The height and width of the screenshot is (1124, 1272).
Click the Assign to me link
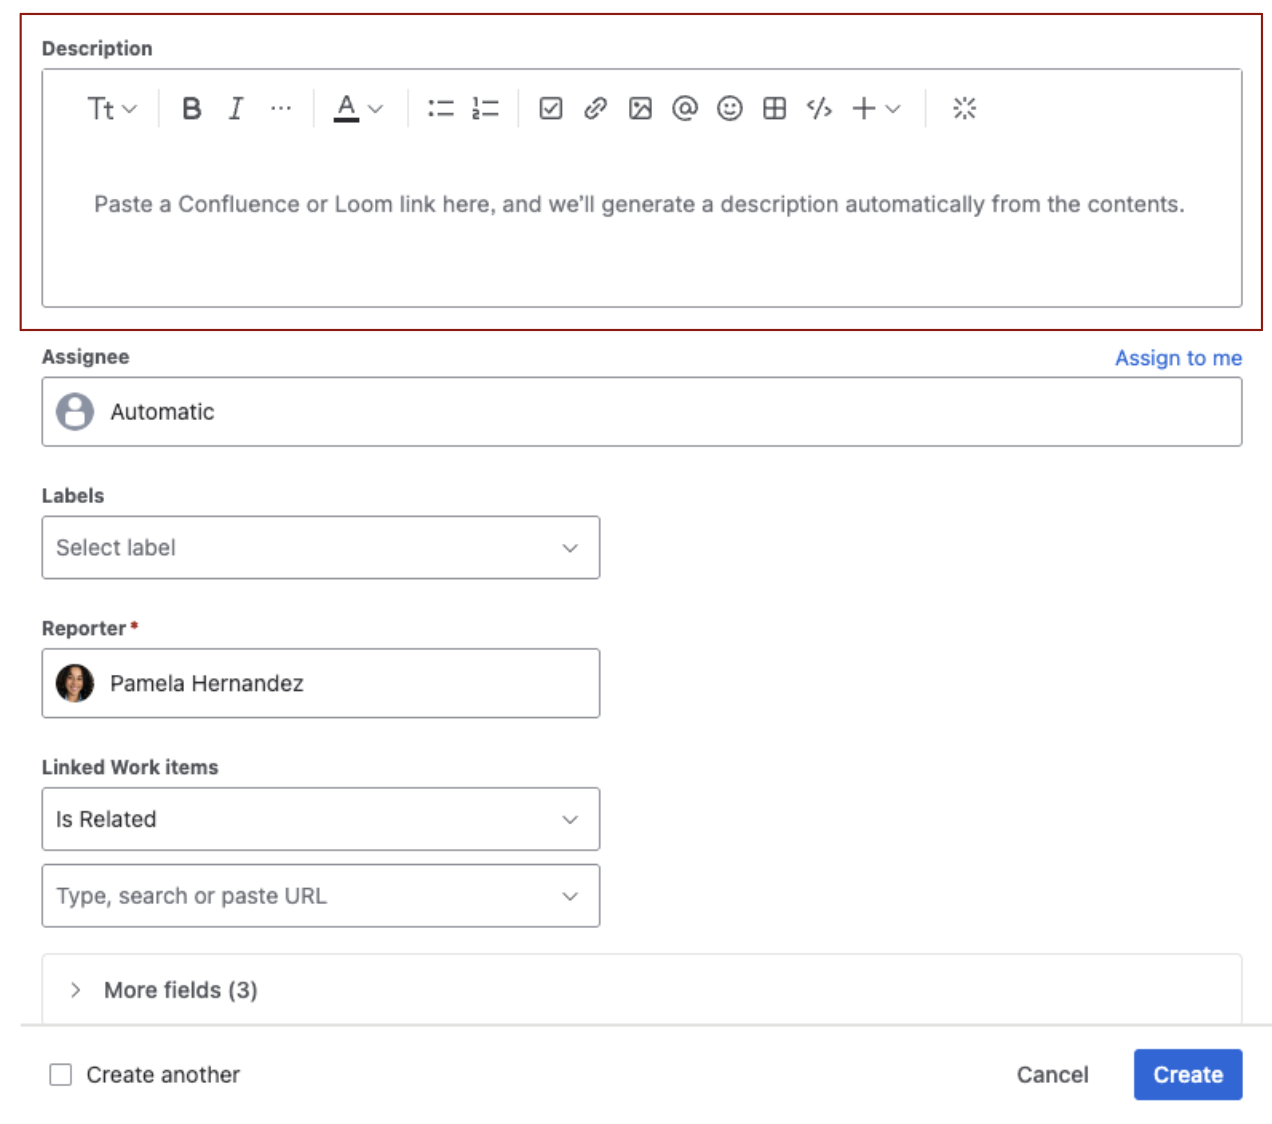point(1178,358)
